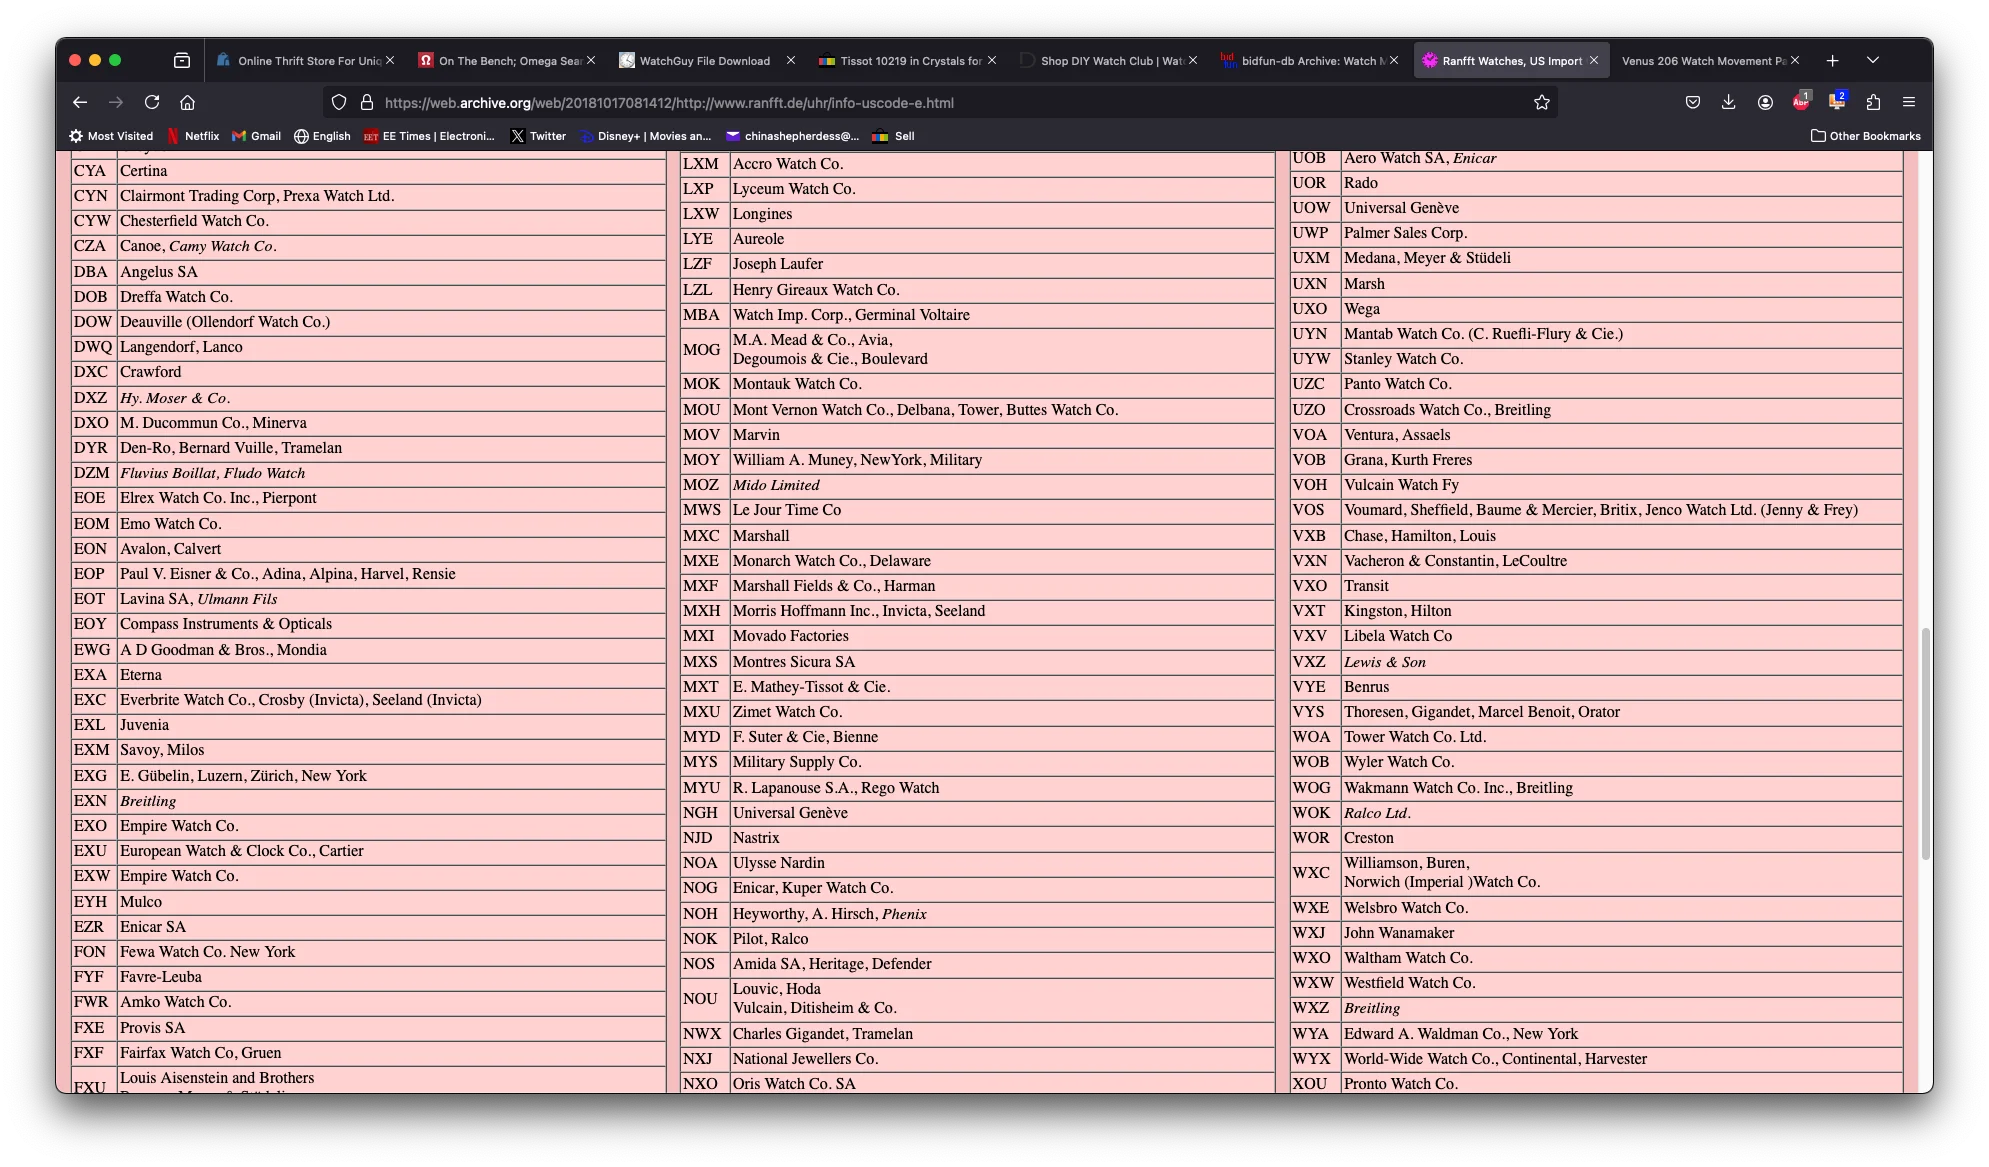
Task: Switch to WatchGuy File Download tab
Action: pos(704,61)
